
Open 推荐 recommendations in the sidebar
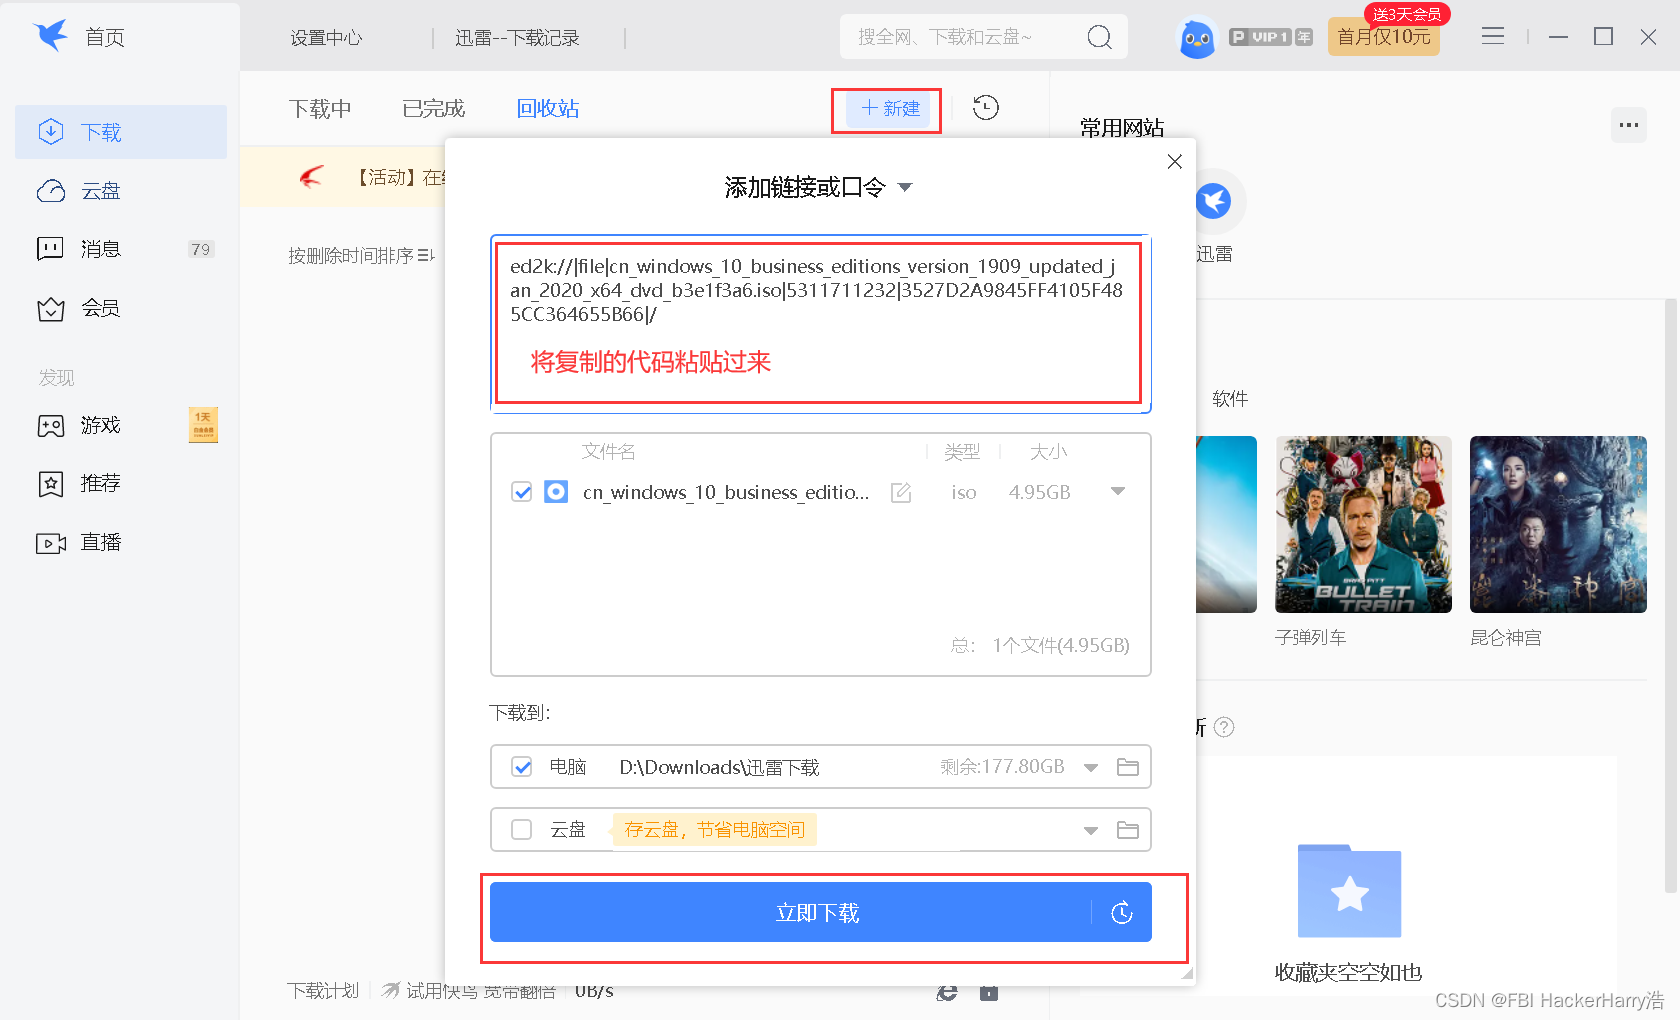point(79,484)
